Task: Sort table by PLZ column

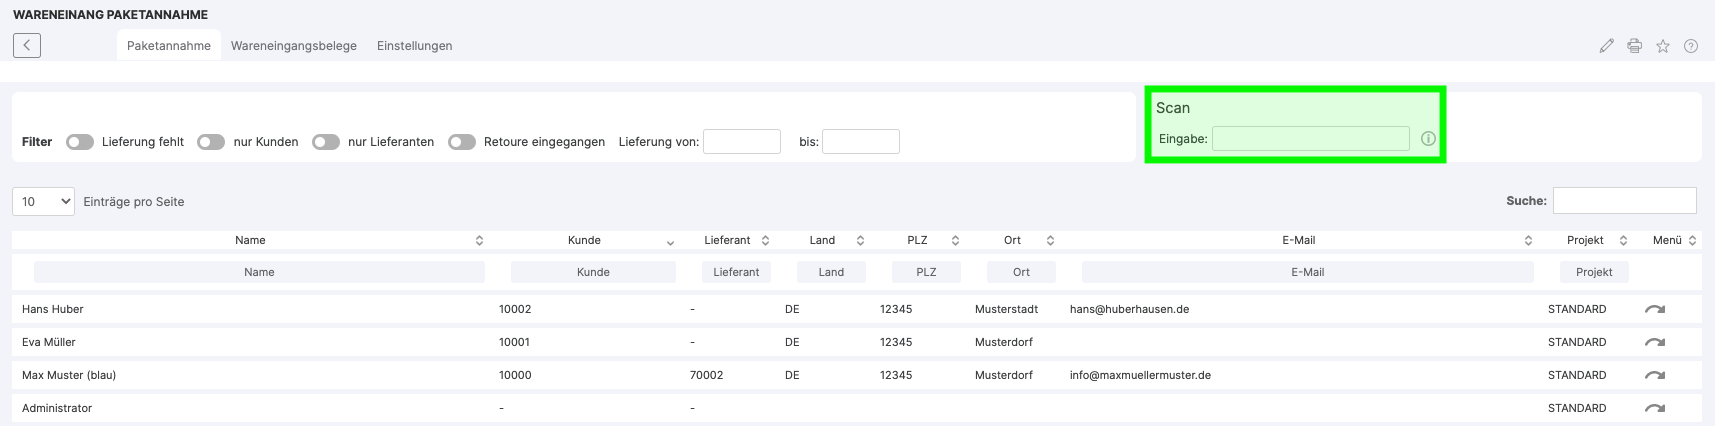Action: 917,240
